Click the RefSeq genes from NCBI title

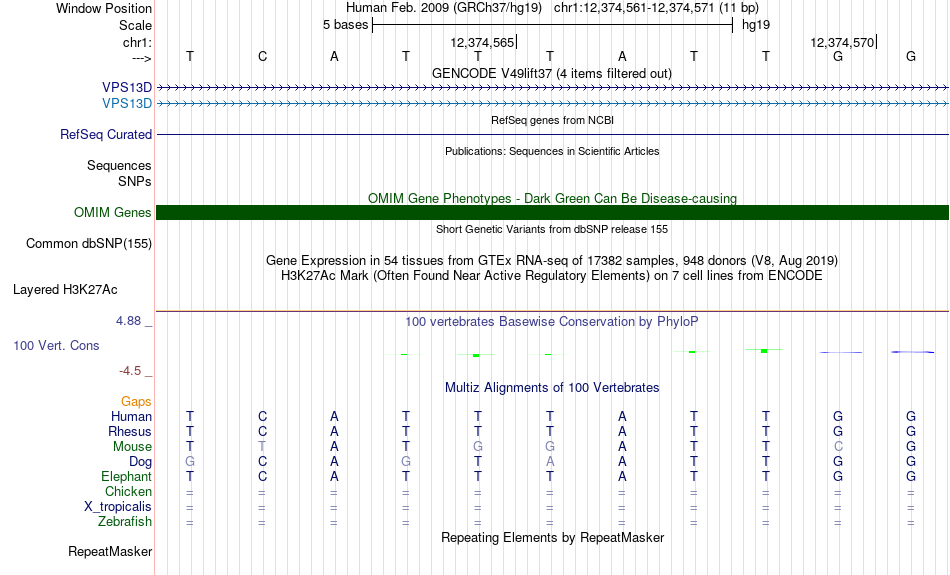coord(553,120)
